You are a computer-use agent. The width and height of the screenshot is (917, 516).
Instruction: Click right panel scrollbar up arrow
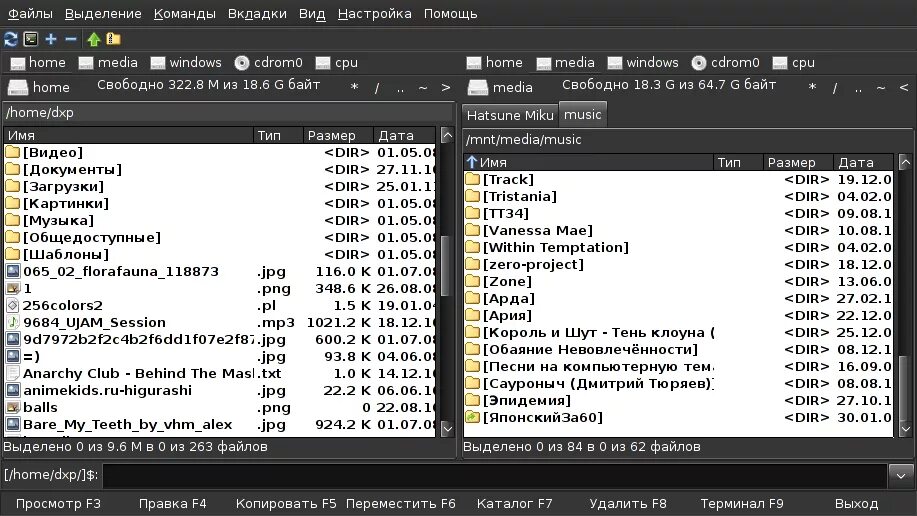pos(905,162)
